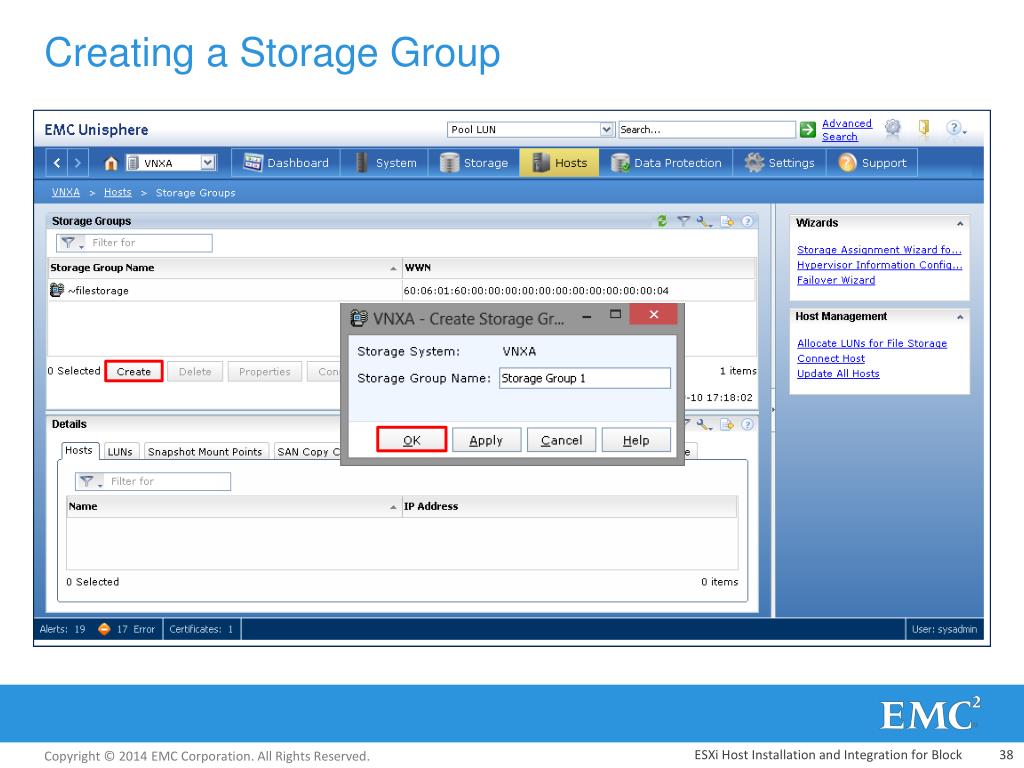
Task: Sort the Details table by Name column
Action: pyautogui.click(x=233, y=506)
